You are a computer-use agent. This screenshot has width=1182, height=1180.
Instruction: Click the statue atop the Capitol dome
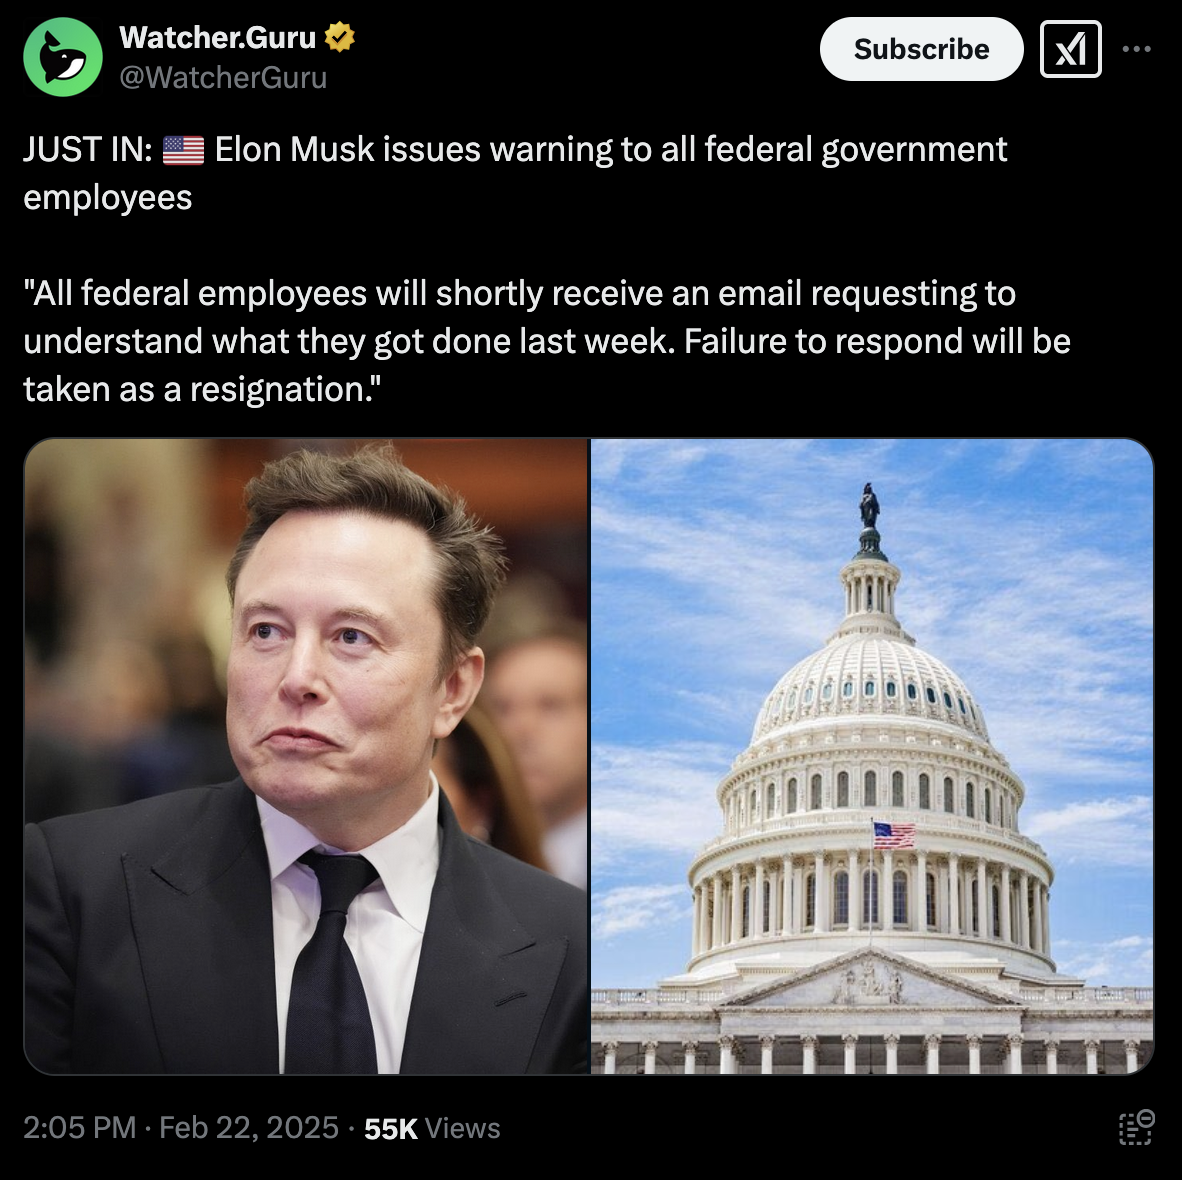point(869,506)
